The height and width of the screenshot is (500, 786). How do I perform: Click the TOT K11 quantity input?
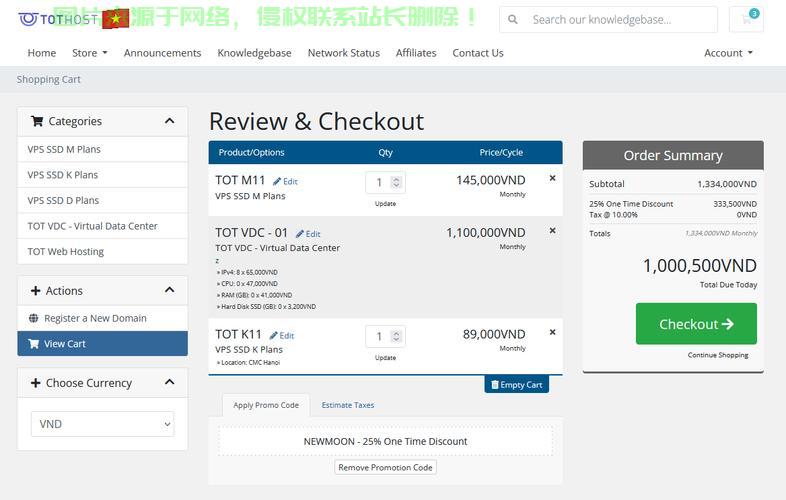[x=385, y=337]
